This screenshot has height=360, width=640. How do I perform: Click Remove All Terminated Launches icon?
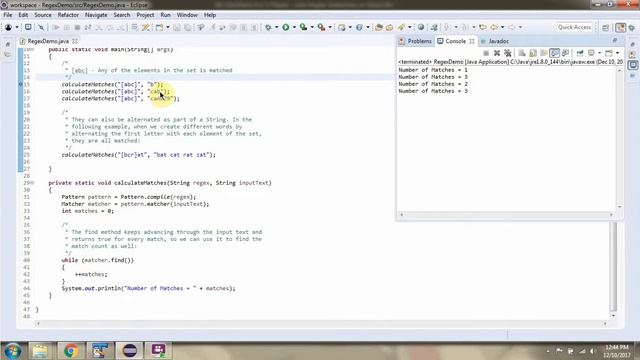coord(508,53)
